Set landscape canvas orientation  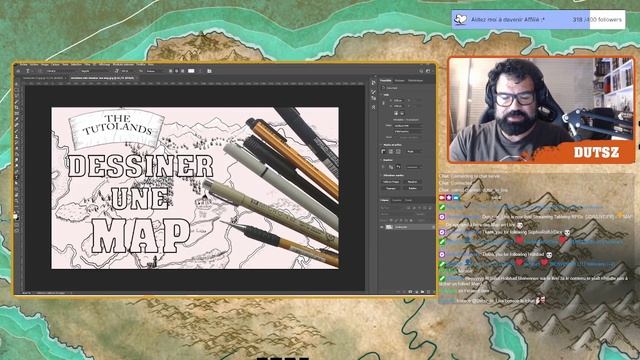pyautogui.click(x=402, y=113)
